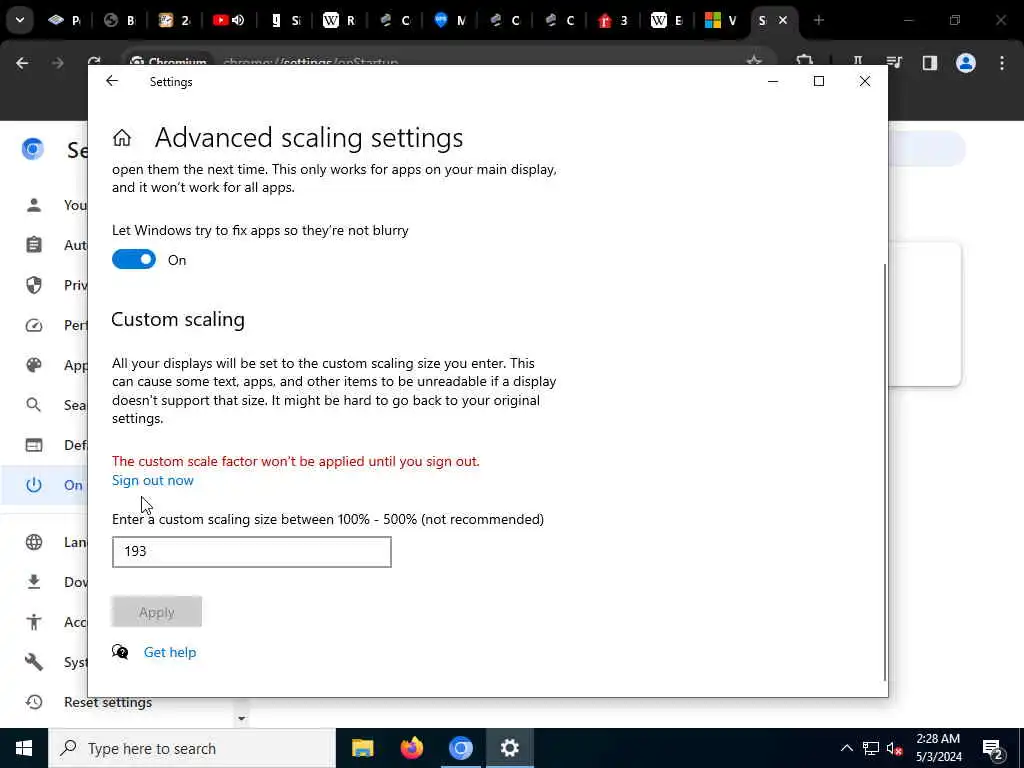Image resolution: width=1024 pixels, height=768 pixels.
Task: Click the taskbar search box
Action: pyautogui.click(x=192, y=748)
